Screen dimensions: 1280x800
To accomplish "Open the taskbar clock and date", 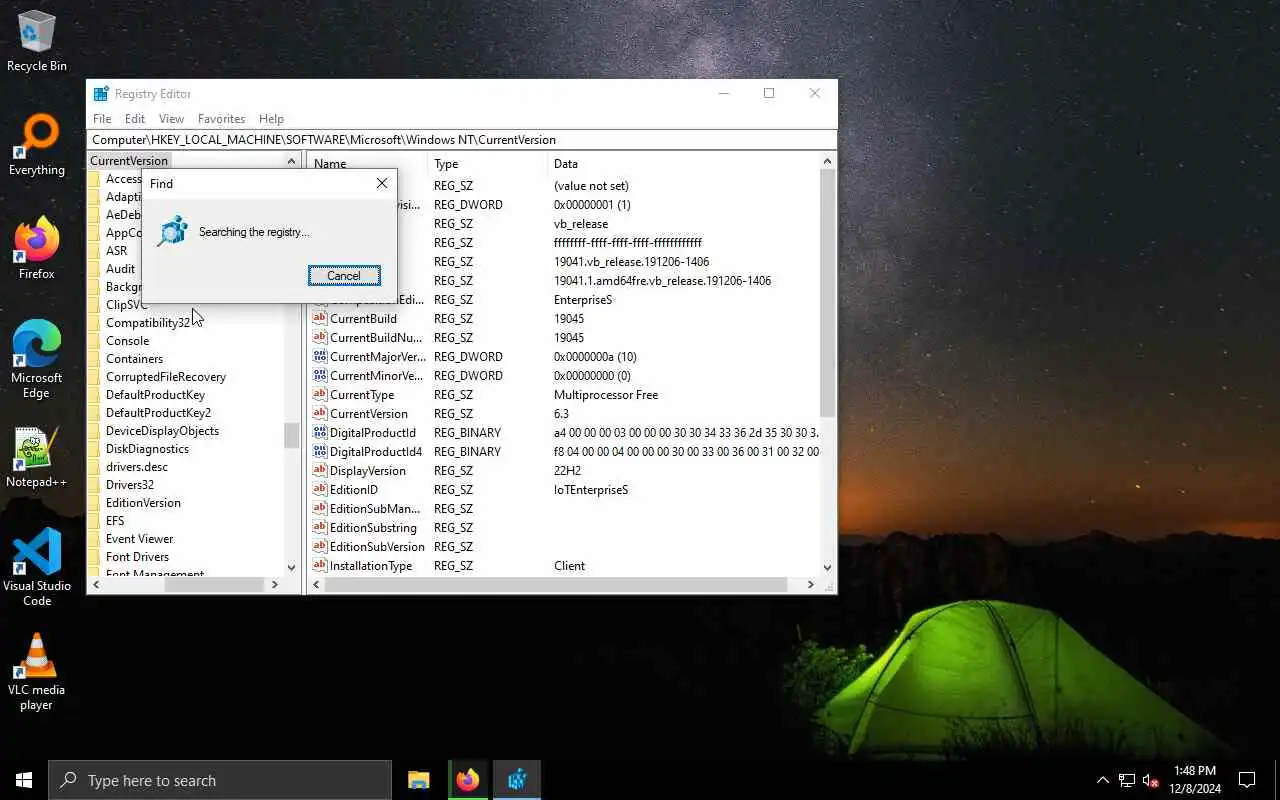I will 1194,780.
